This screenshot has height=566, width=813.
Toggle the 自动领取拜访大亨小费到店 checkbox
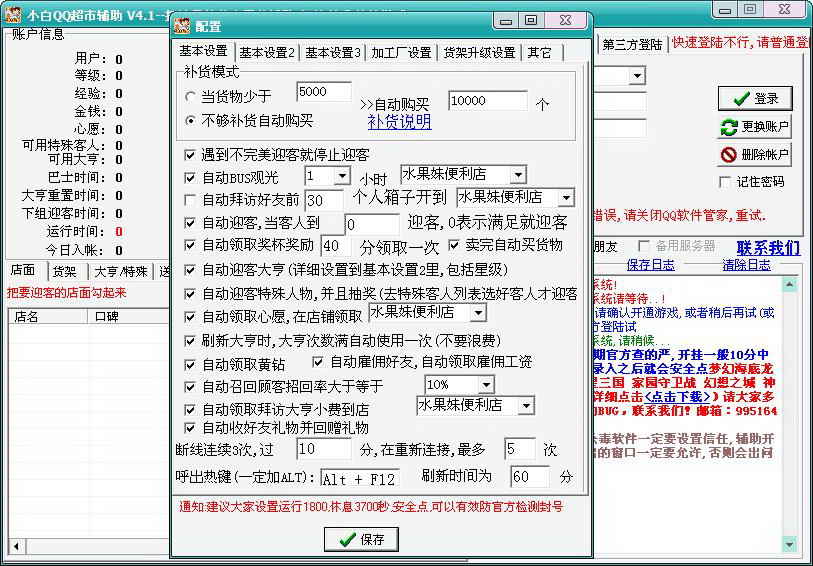(x=190, y=410)
